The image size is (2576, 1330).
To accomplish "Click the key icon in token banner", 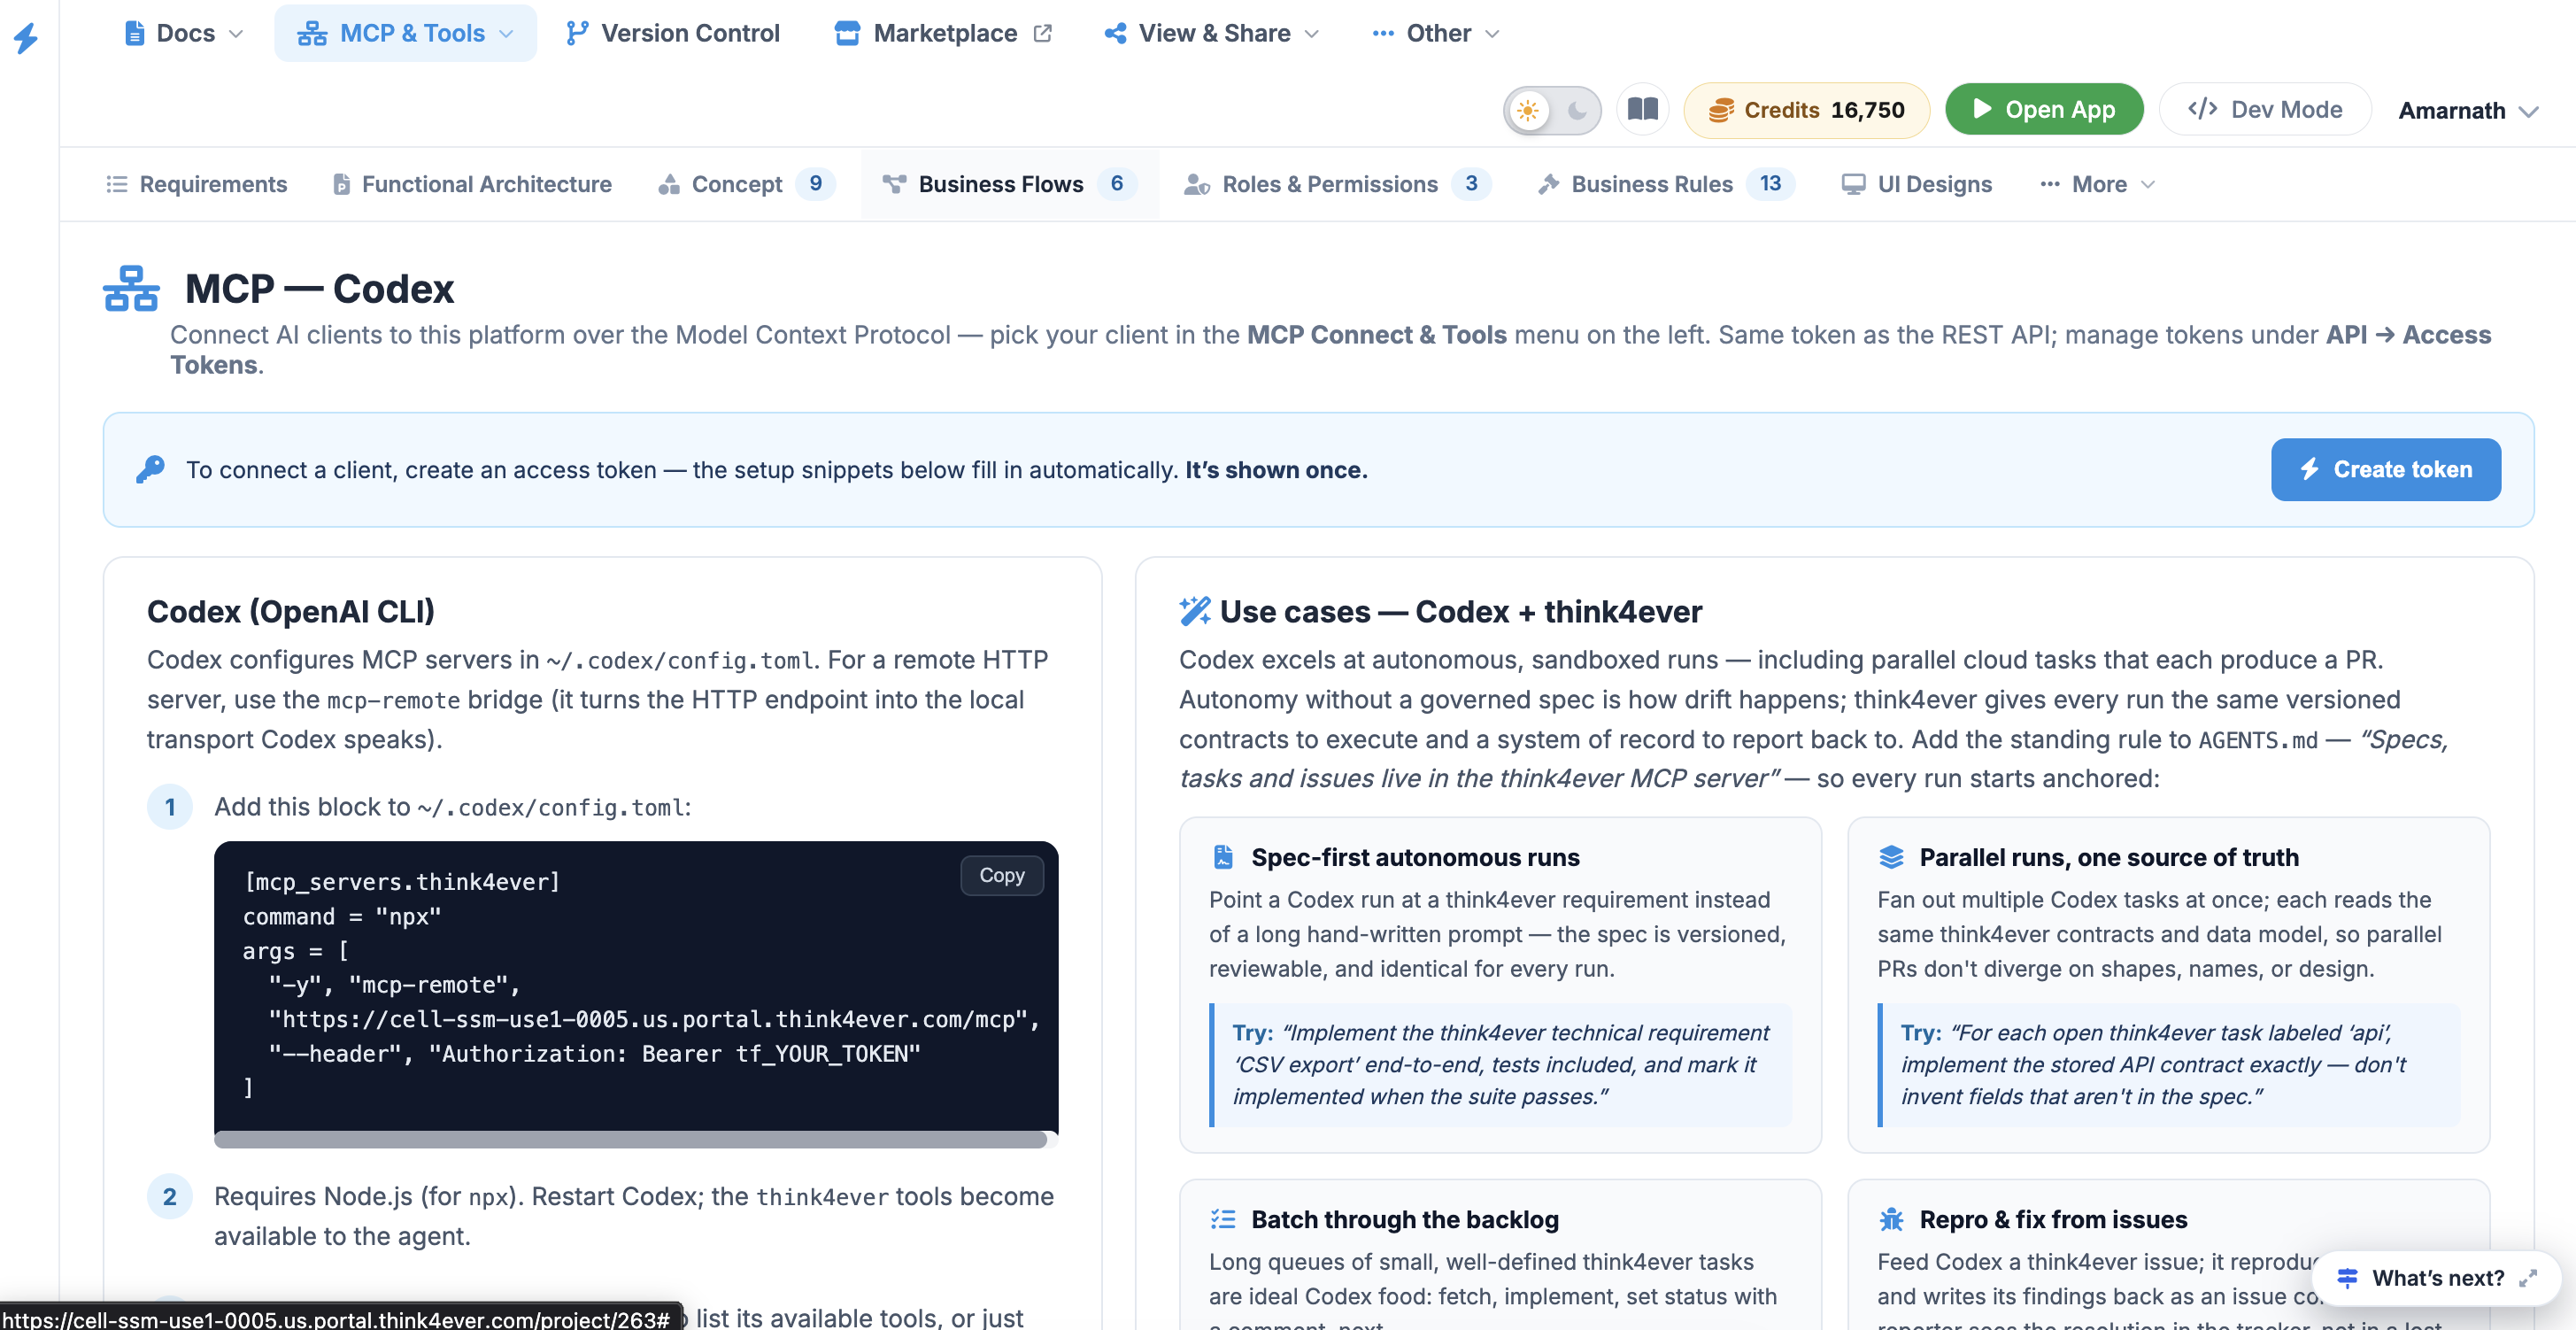I will (x=150, y=469).
